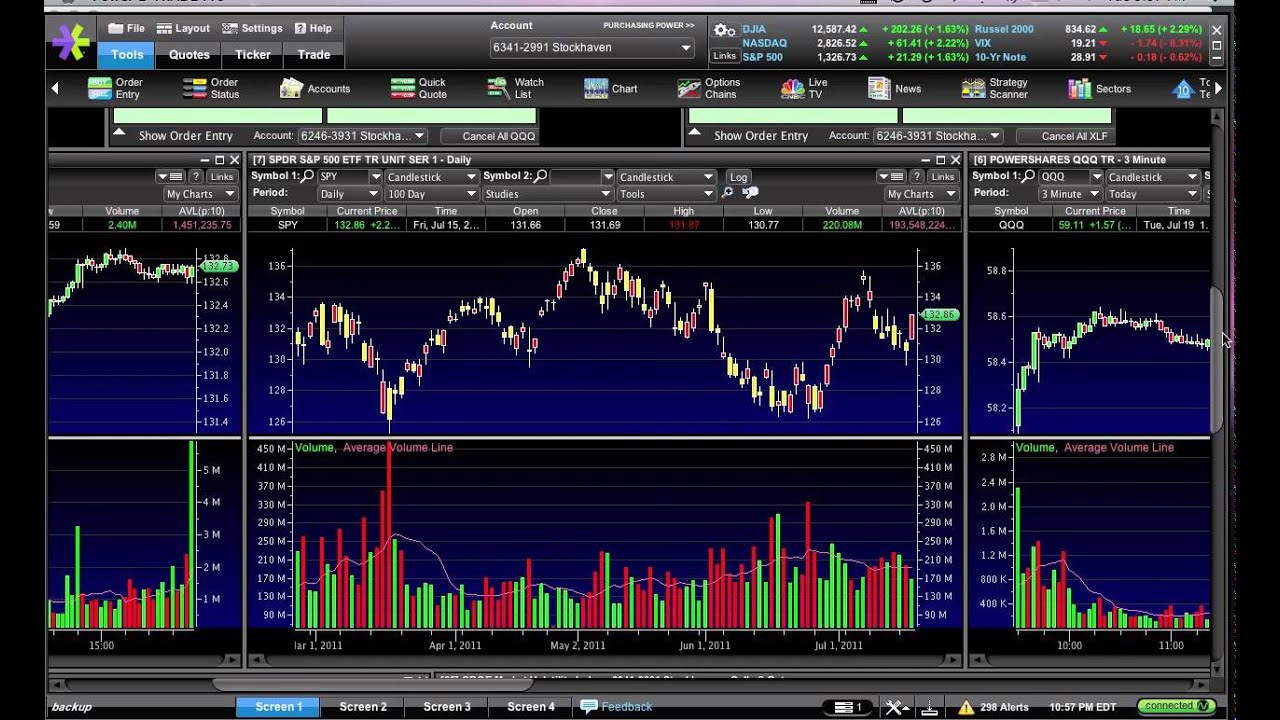
Task: Open SPY chart first Candlestick style dropdown
Action: [431, 176]
